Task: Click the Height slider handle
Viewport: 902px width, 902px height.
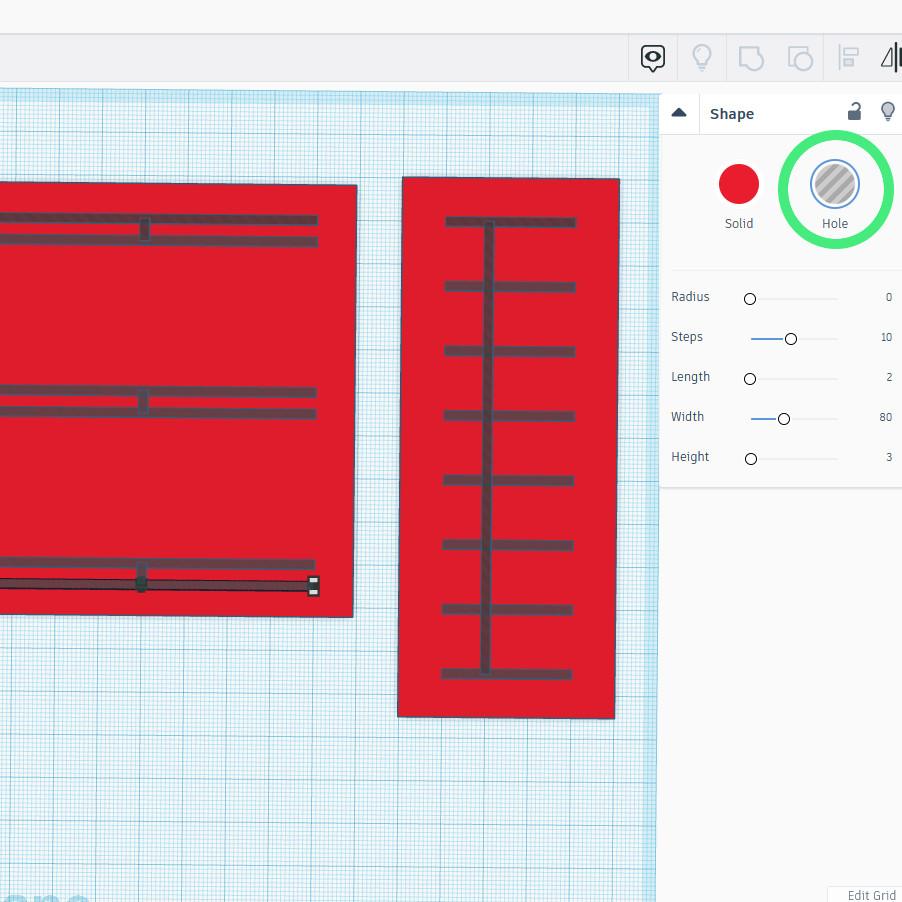Action: [751, 459]
